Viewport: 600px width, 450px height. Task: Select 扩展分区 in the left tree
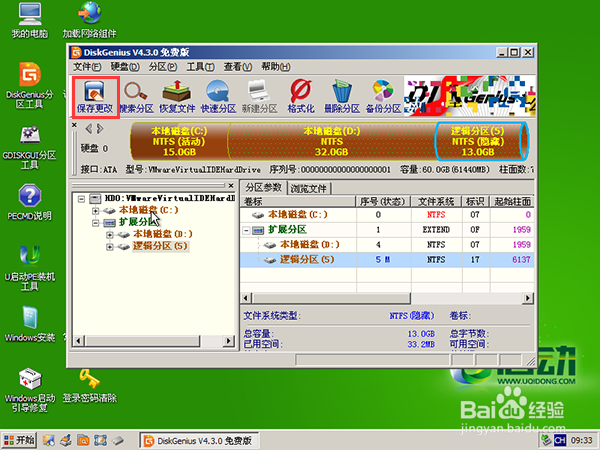tap(138, 222)
